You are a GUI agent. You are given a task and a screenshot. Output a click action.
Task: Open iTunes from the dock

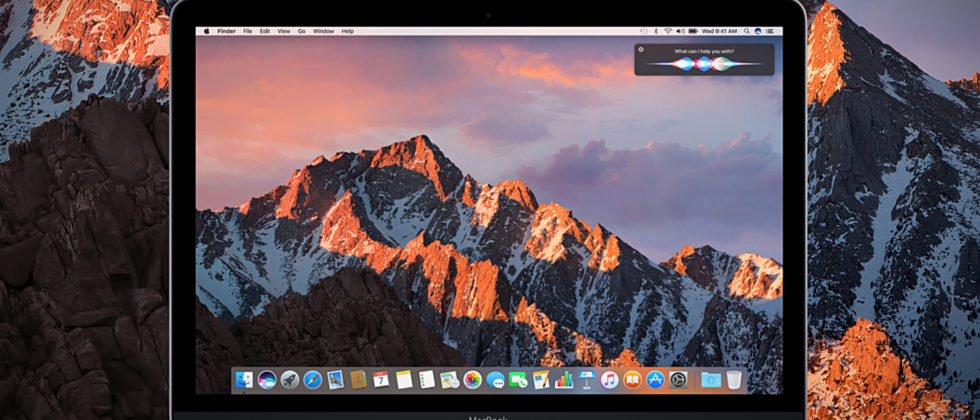609,379
